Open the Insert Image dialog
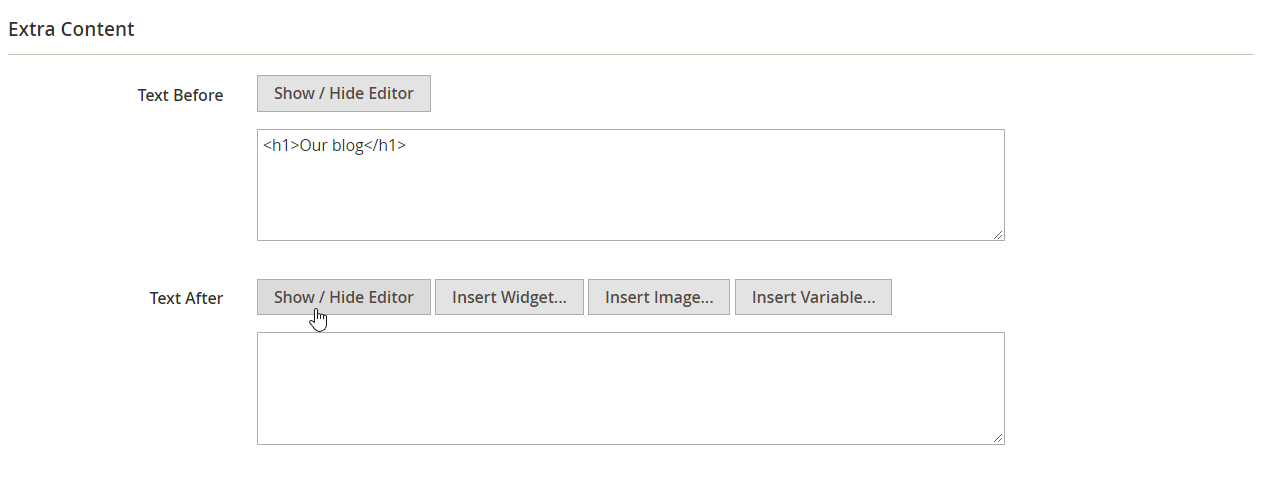The width and height of the screenshot is (1264, 477). 659,297
